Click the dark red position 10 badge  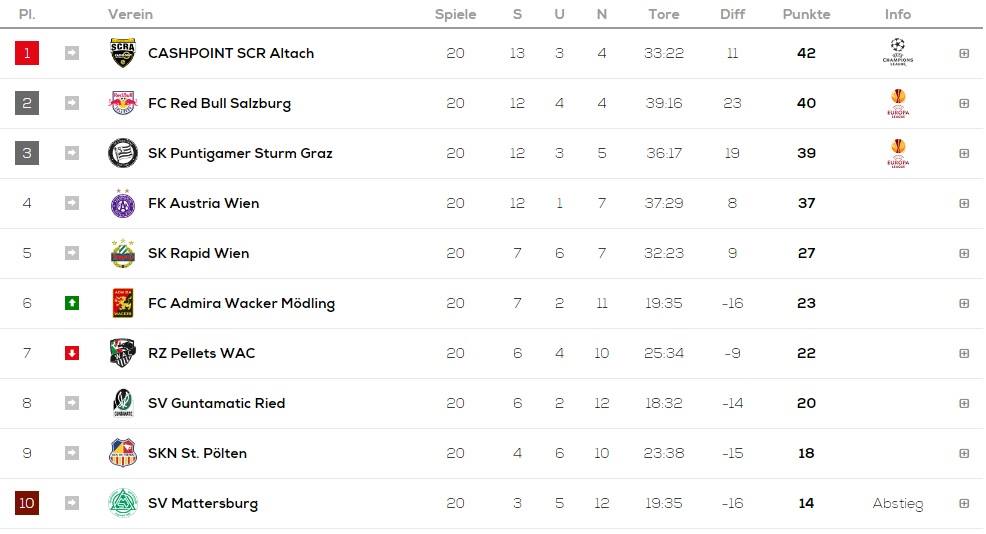click(x=27, y=503)
